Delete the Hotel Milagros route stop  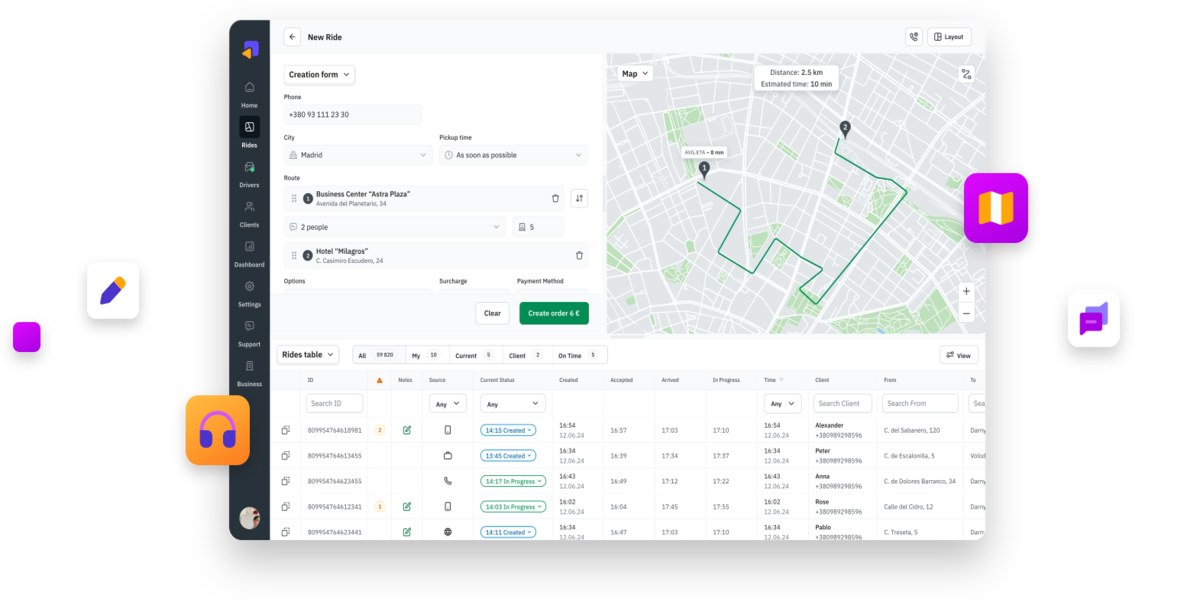click(578, 255)
